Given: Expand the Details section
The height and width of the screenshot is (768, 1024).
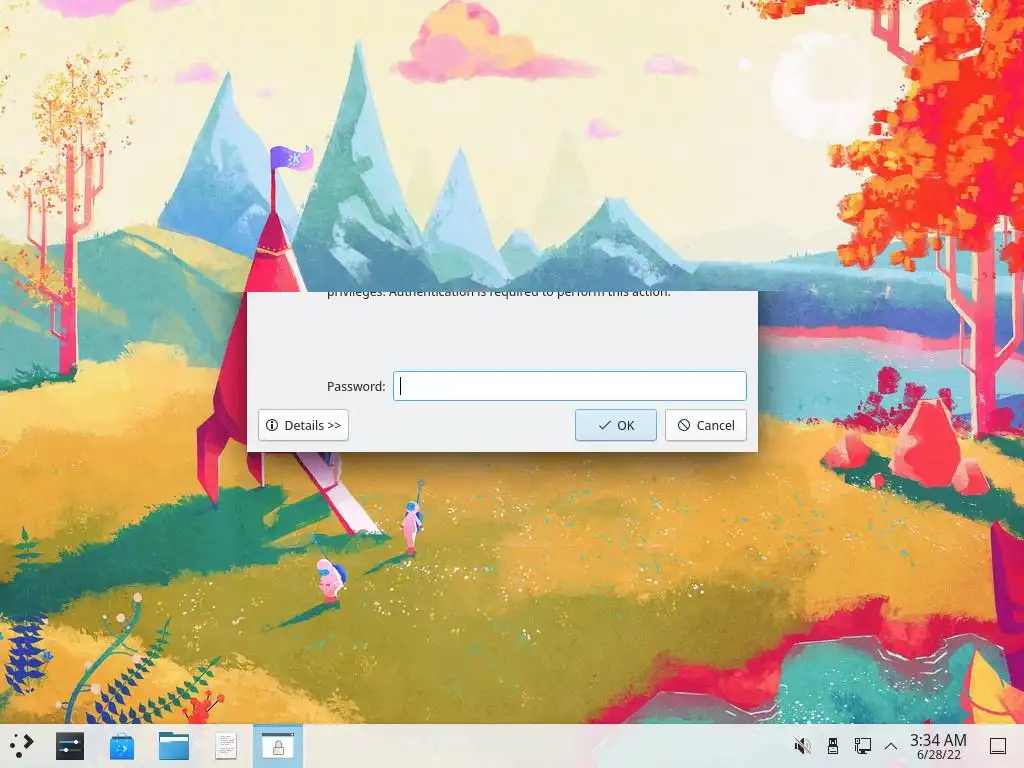Looking at the screenshot, I should pos(304,425).
